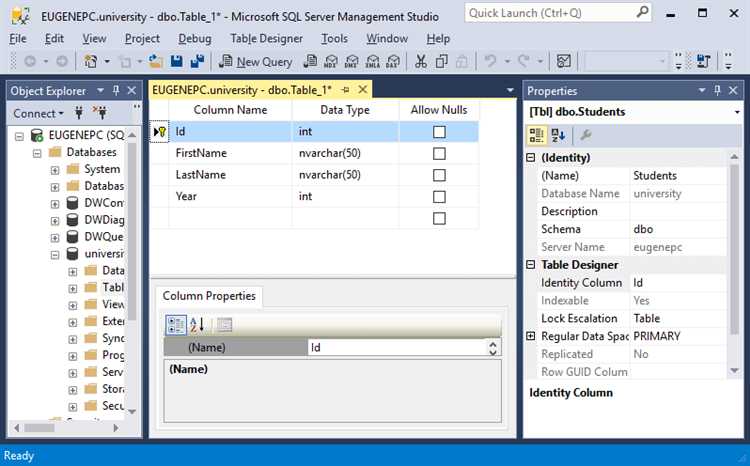Click the primary key icon beside Id
This screenshot has height=466, width=750.
[x=160, y=132]
